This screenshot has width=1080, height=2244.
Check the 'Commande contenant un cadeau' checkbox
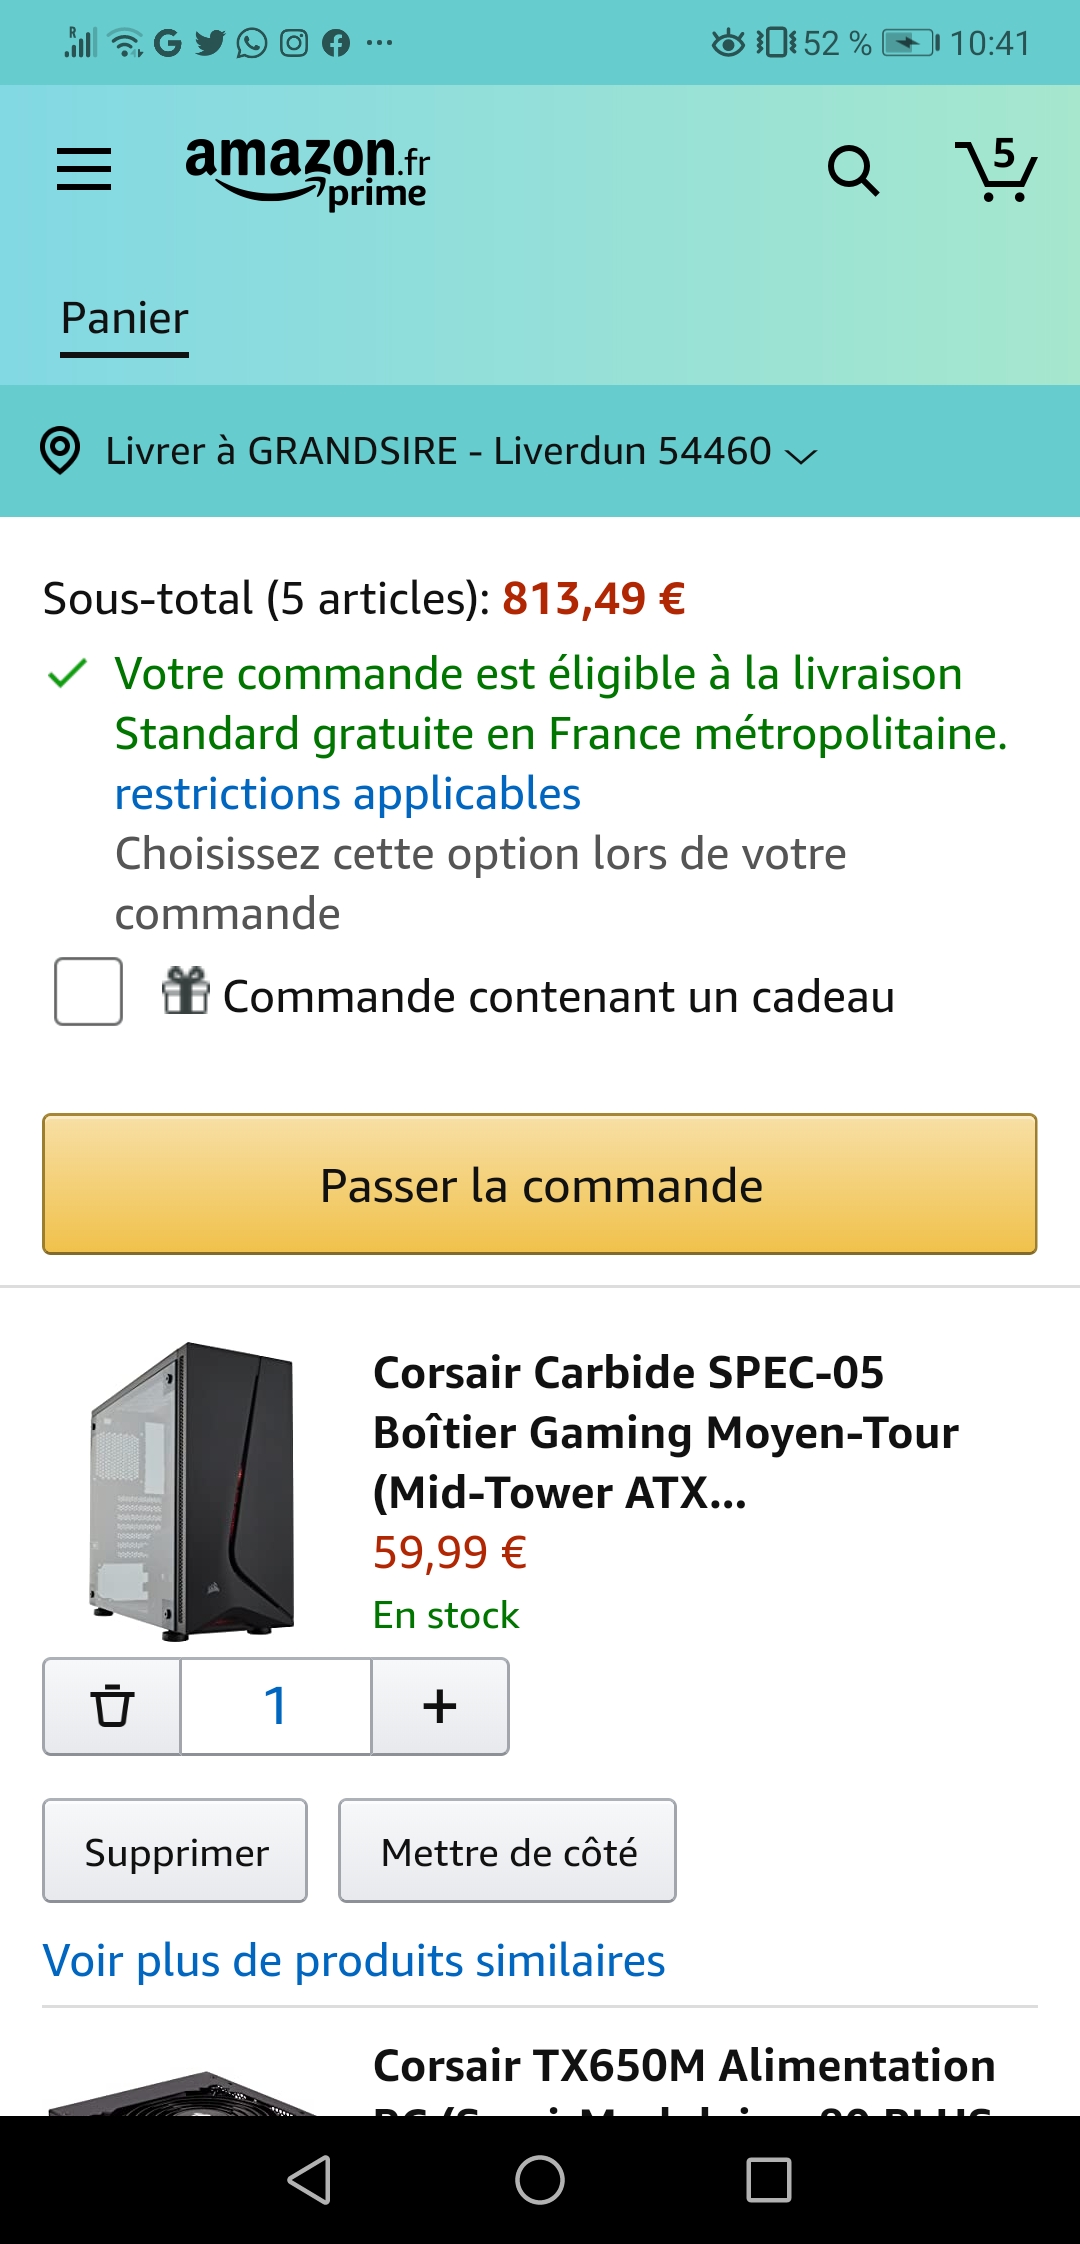coord(89,992)
